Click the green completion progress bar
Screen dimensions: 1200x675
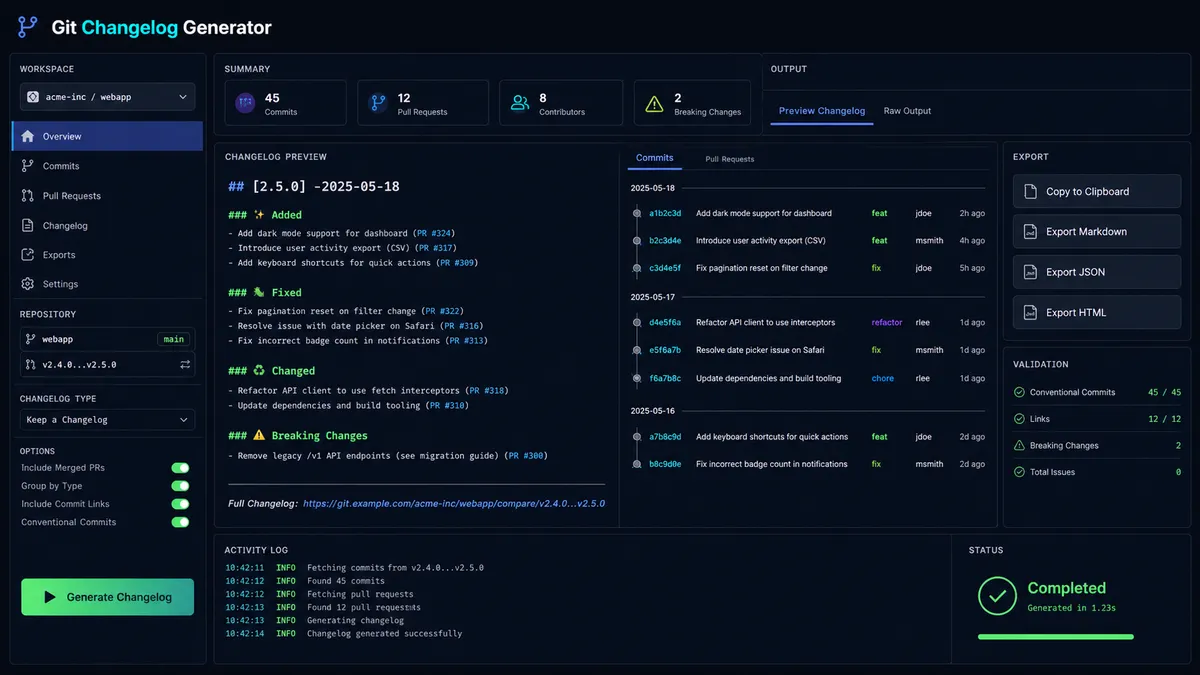[x=1056, y=636]
